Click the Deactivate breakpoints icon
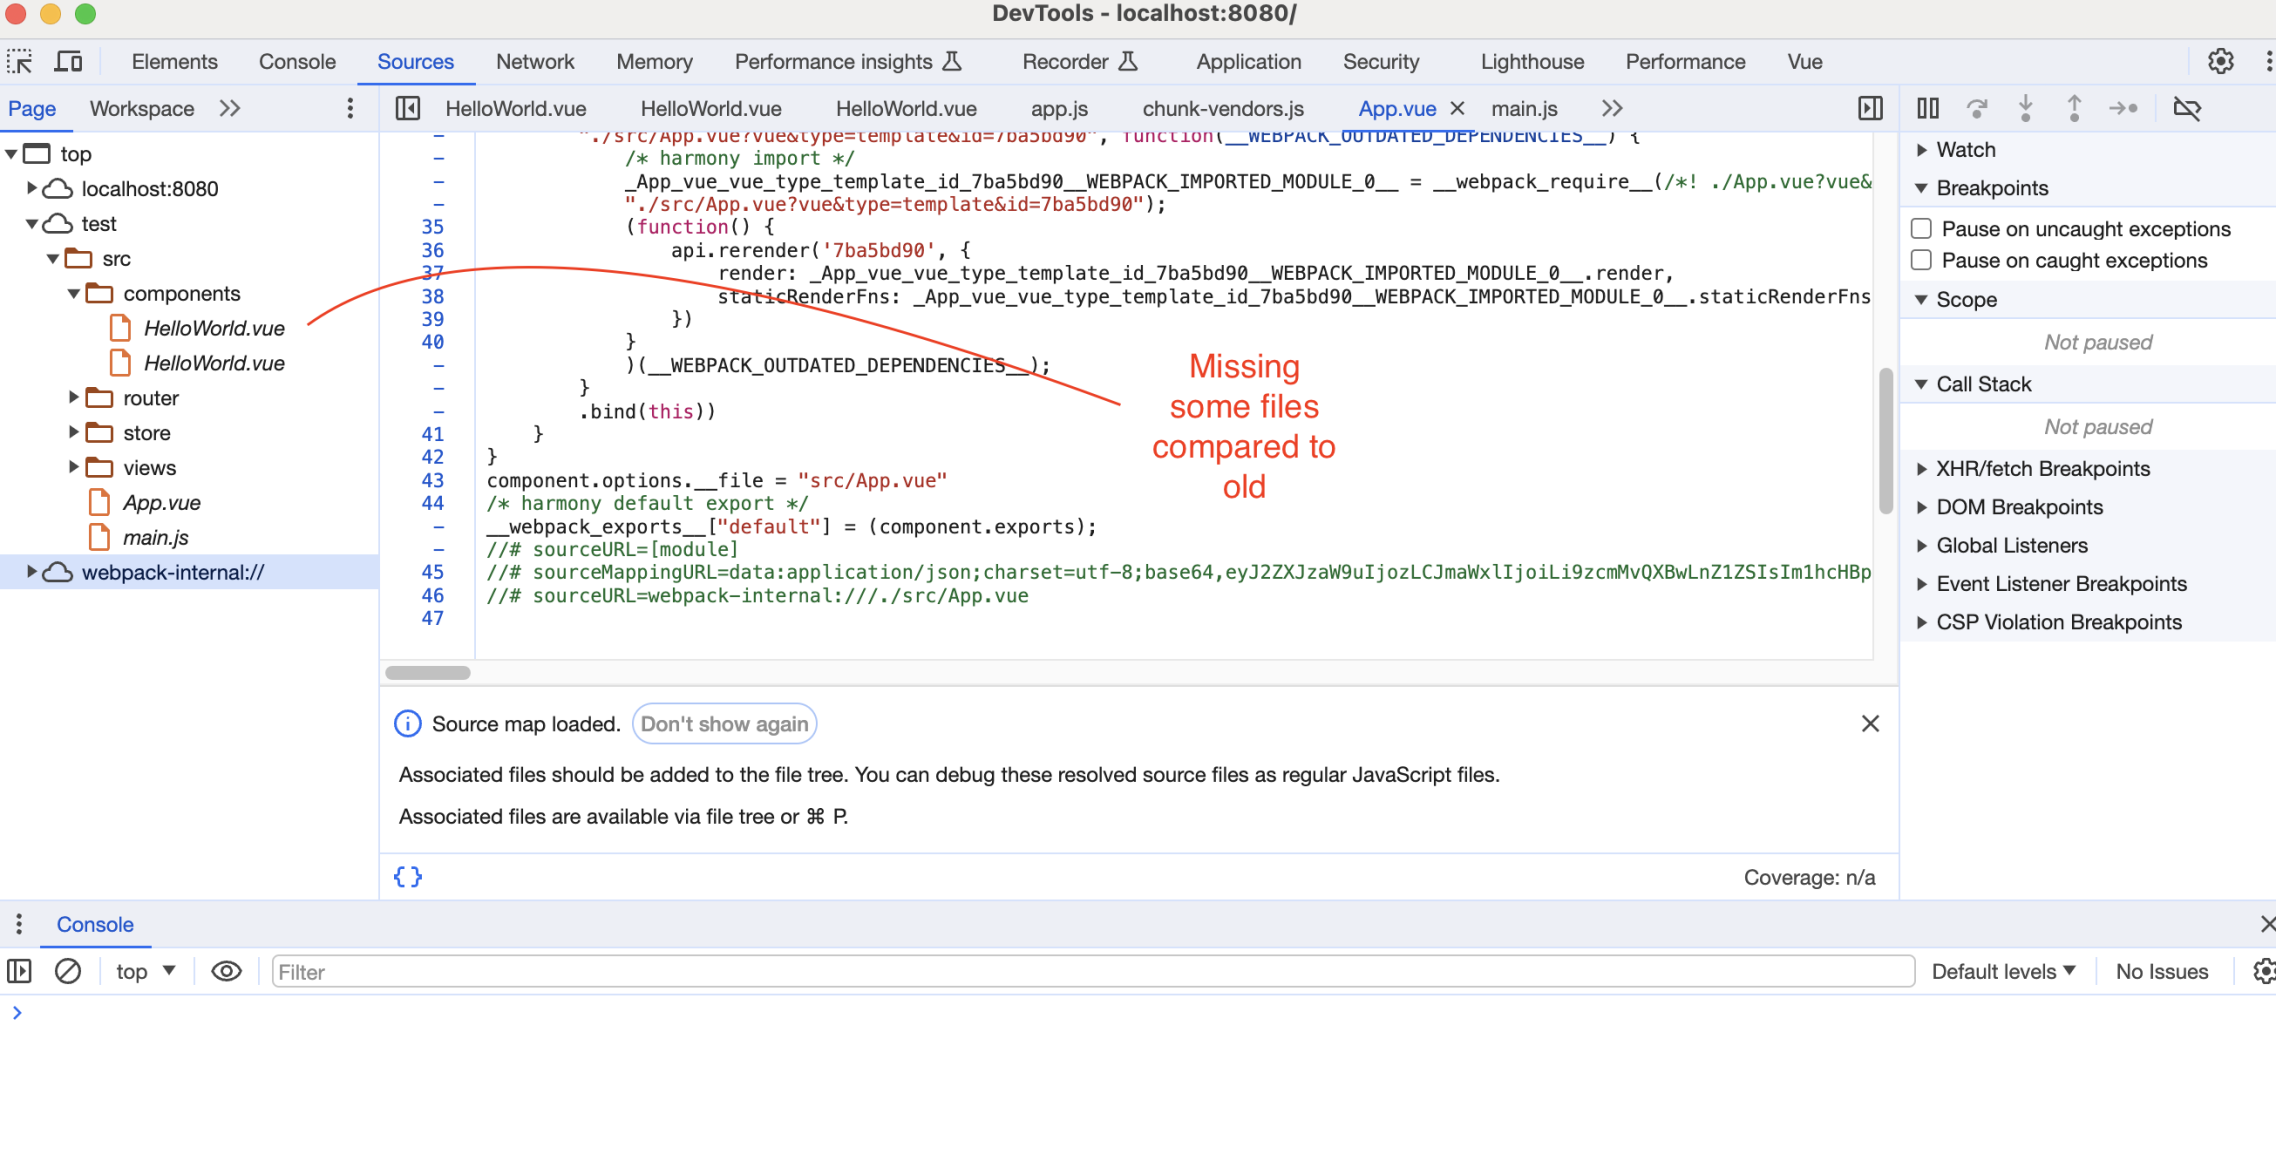2276x1168 pixels. 2187,108
